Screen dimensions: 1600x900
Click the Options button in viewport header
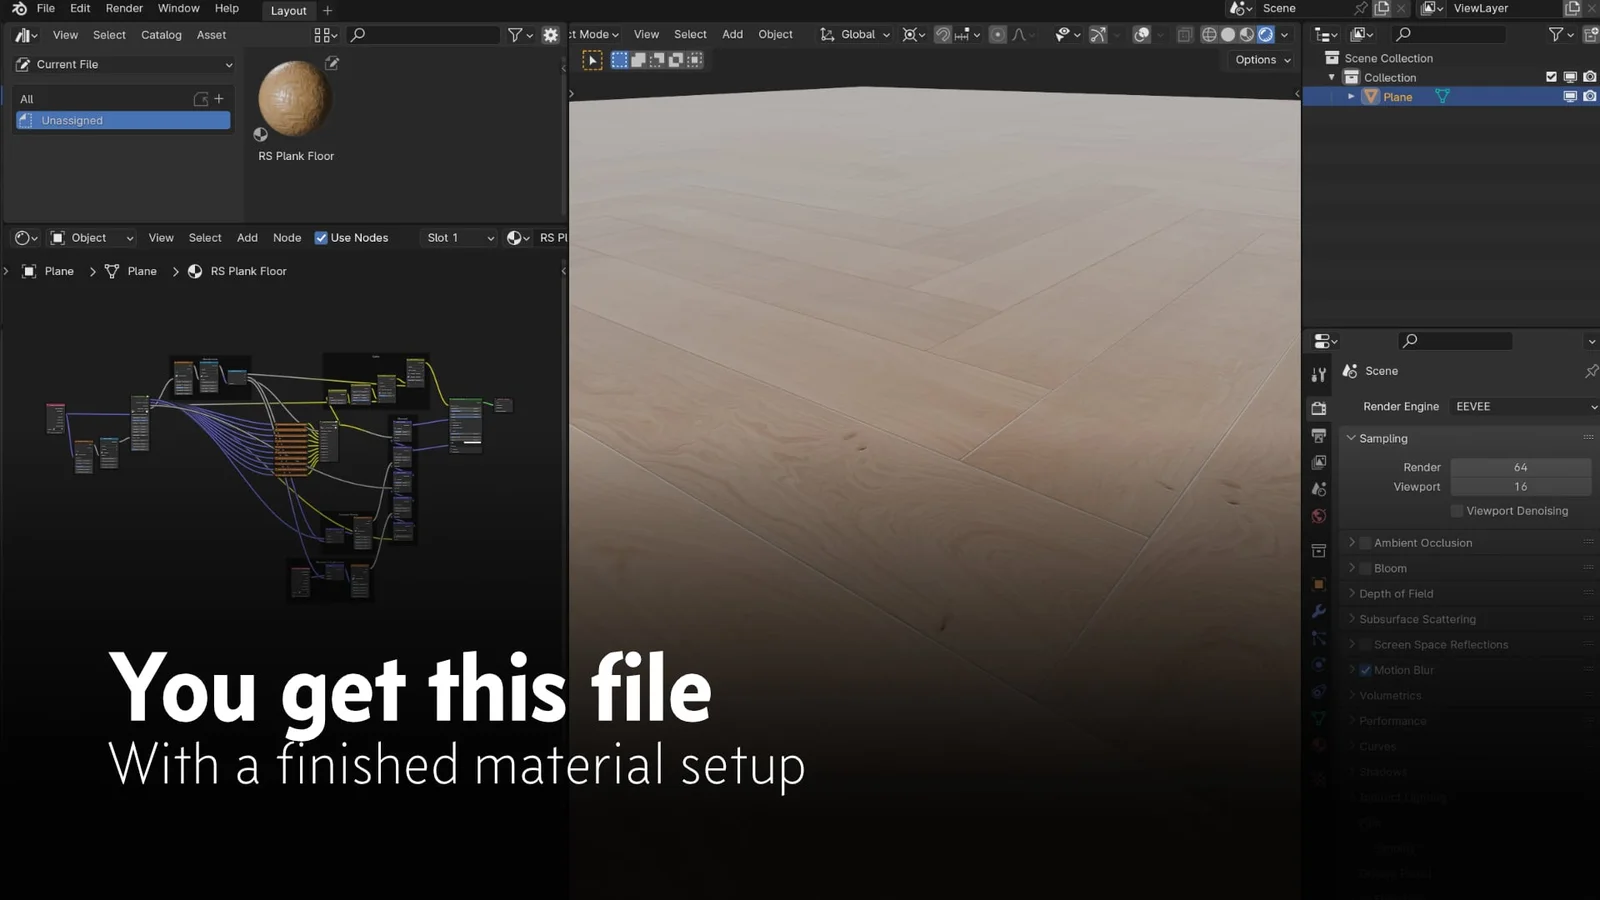(1259, 59)
